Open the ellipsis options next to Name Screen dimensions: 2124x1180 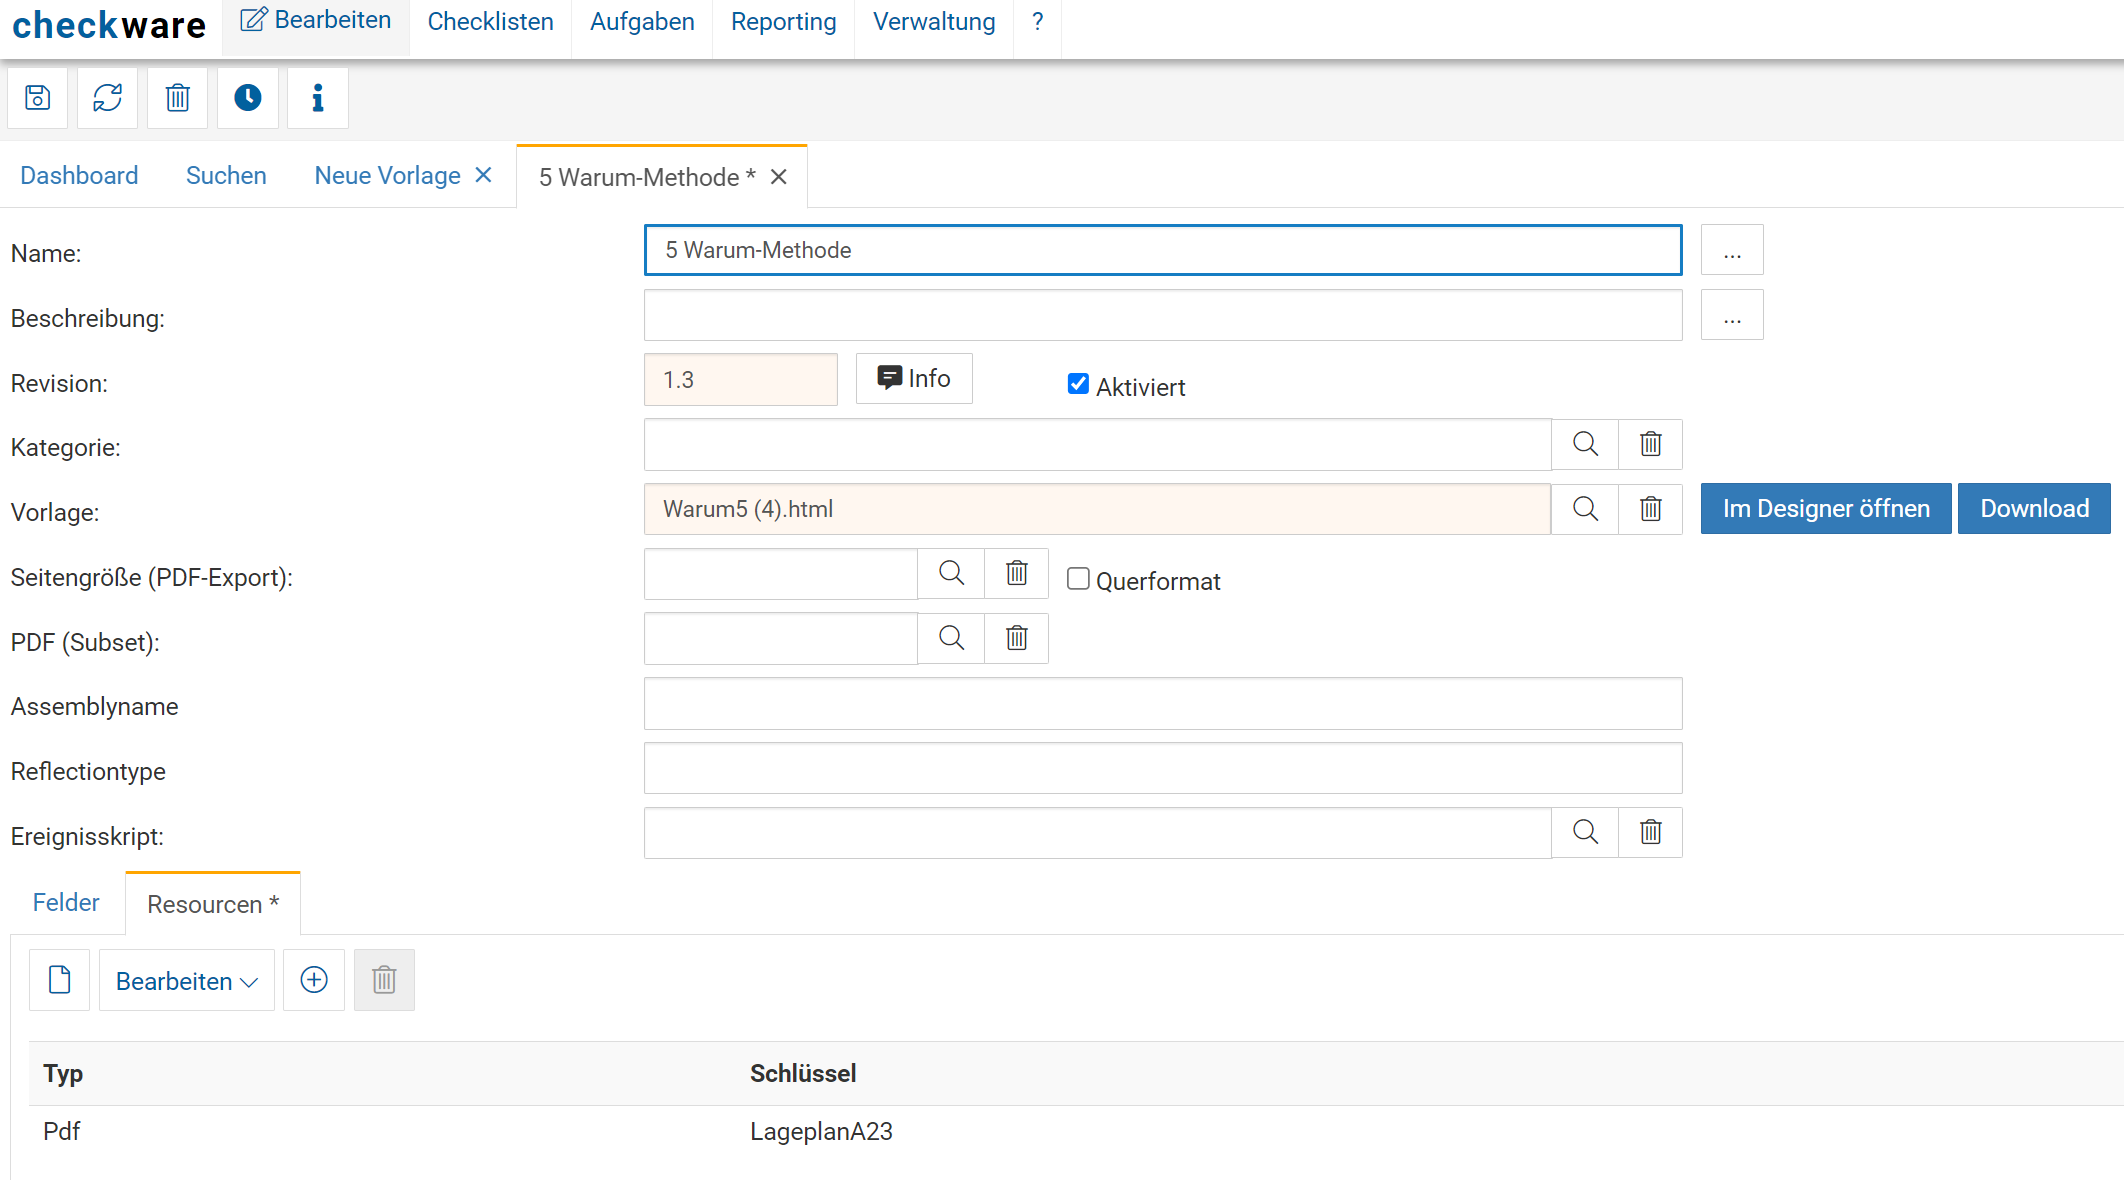coord(1732,250)
